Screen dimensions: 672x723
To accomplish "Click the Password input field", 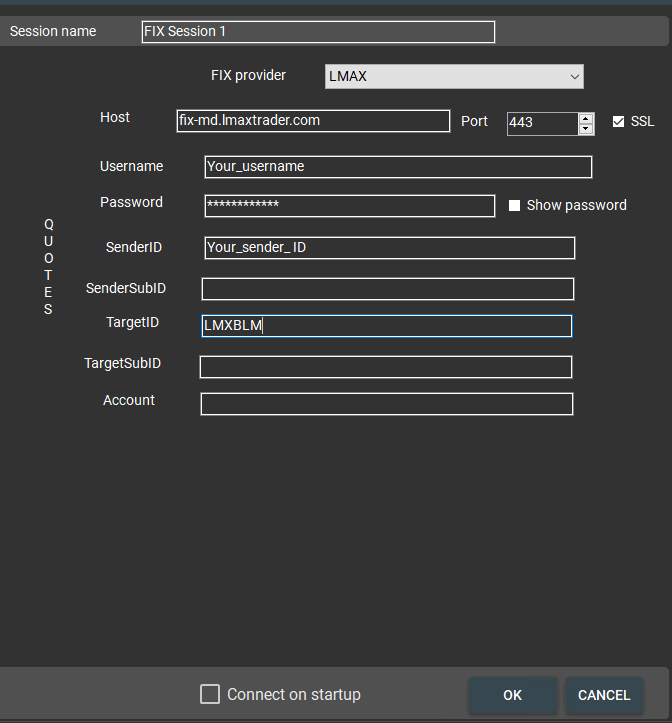I will 349,206.
